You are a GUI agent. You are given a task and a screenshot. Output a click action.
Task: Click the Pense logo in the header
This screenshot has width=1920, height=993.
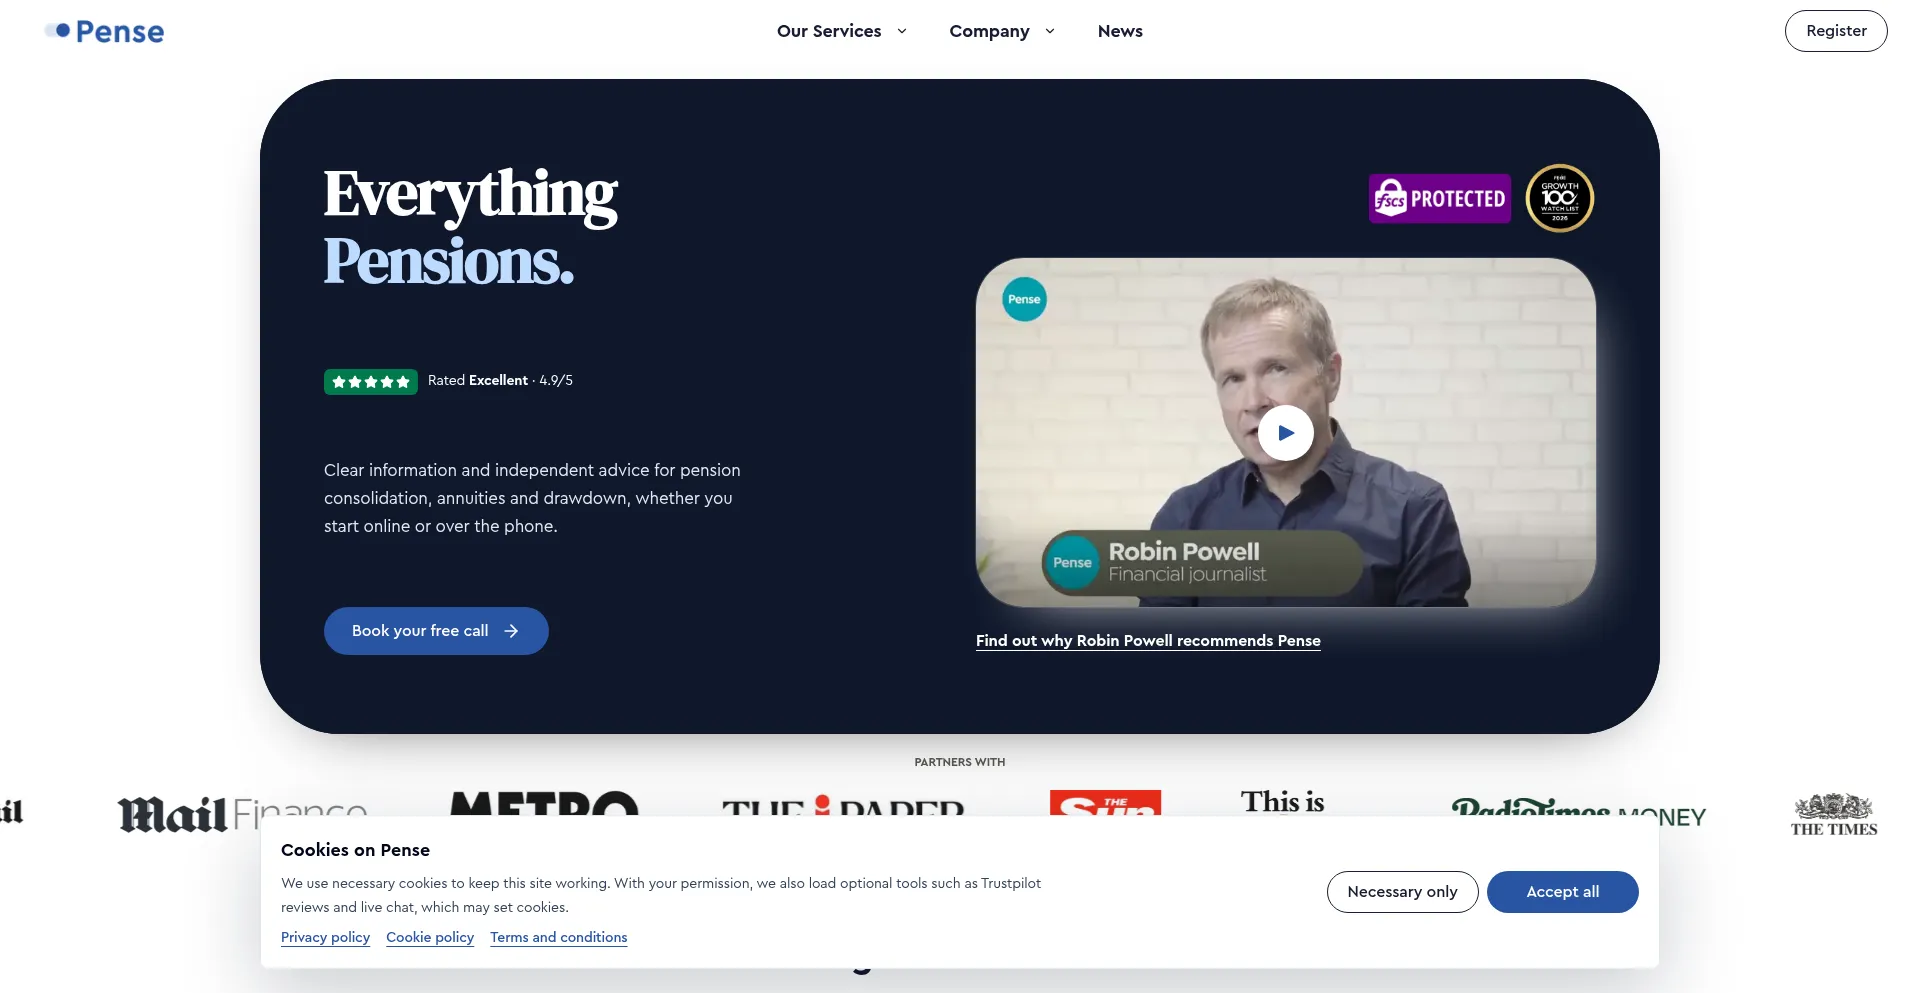pos(104,31)
